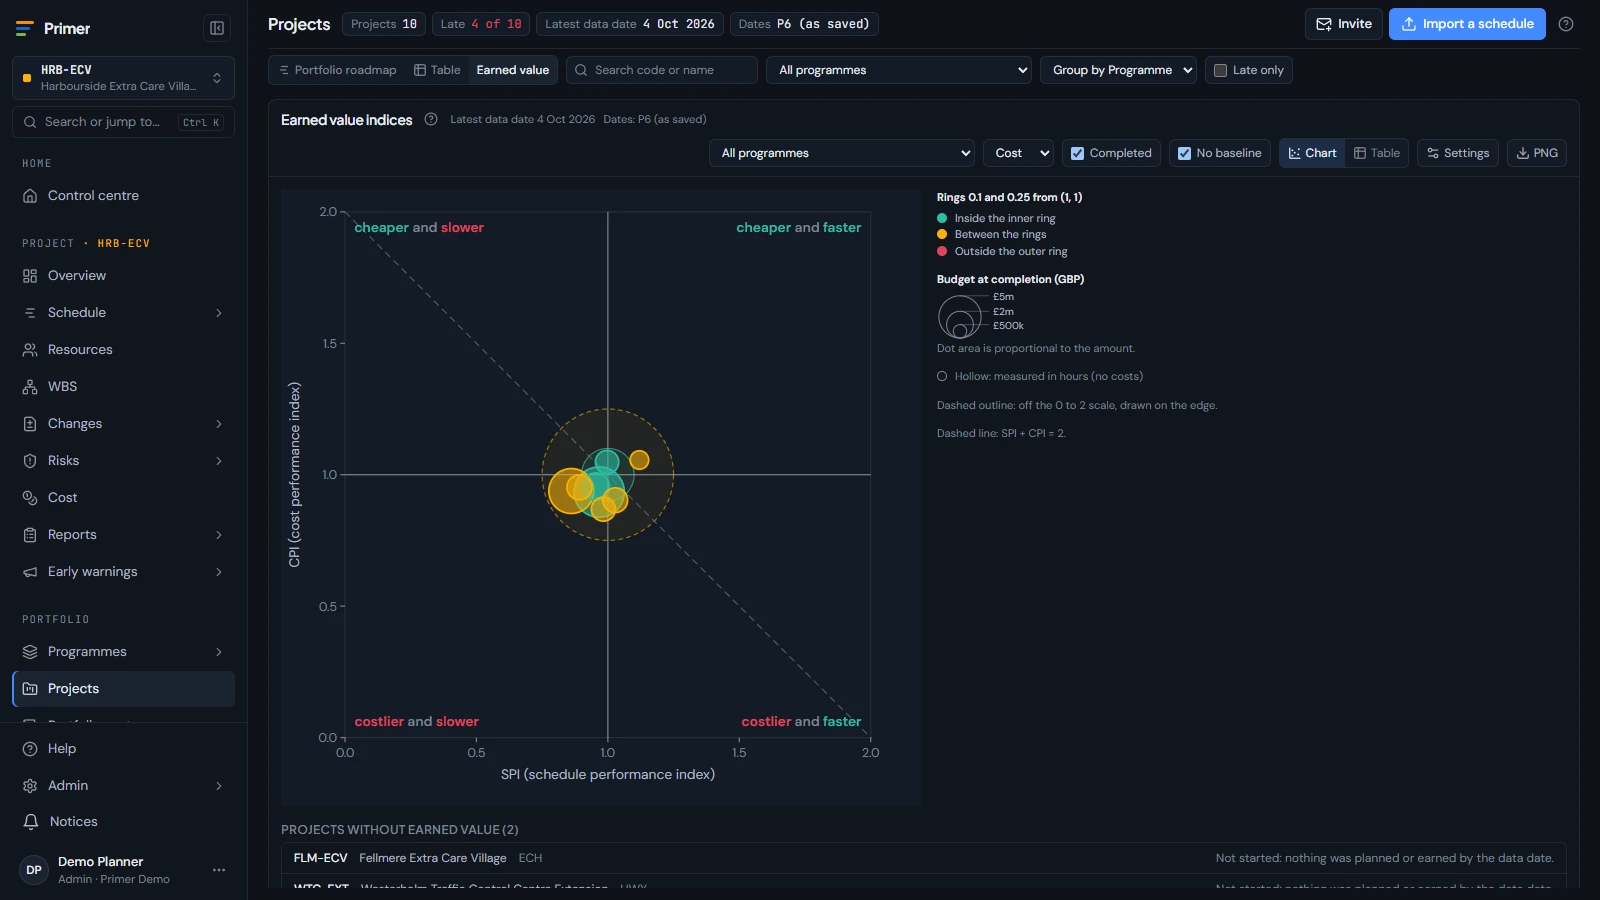The width and height of the screenshot is (1600, 900).
Task: Export the chart as PNG
Action: [x=1537, y=153]
